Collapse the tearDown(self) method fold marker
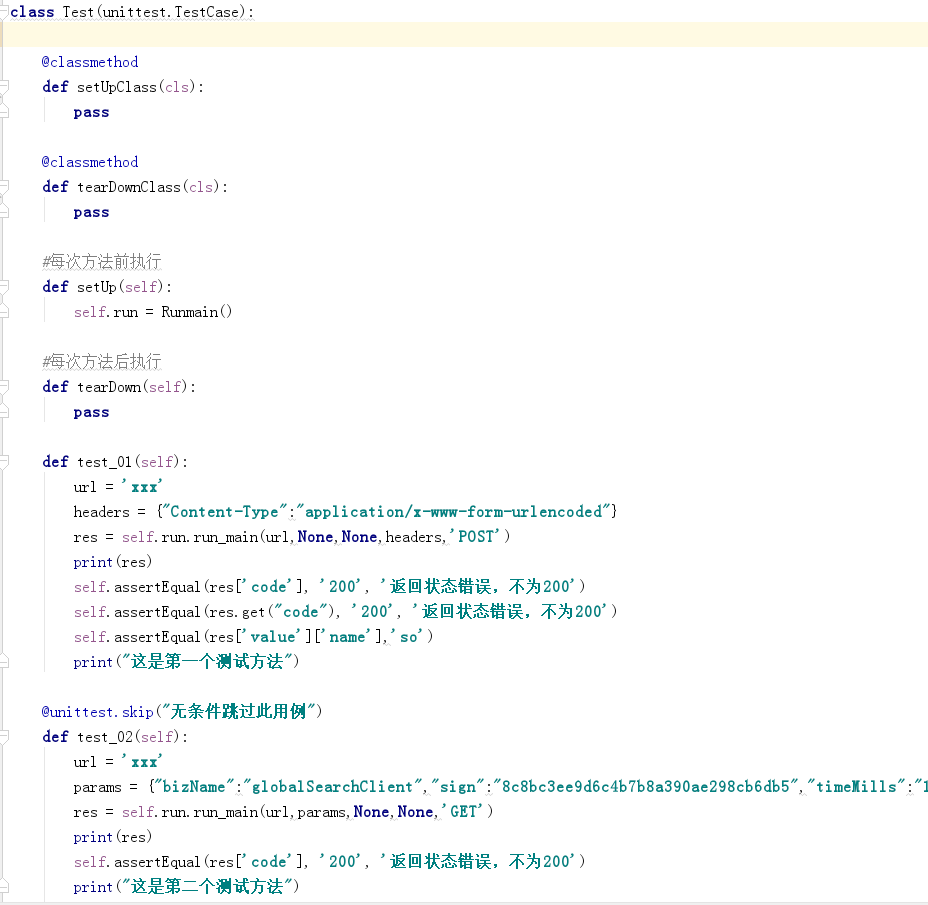The width and height of the screenshot is (928, 905). click(4, 387)
